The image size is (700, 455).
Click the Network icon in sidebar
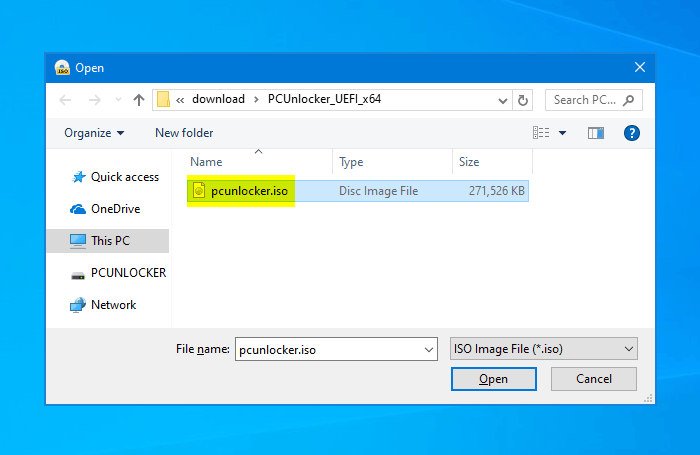click(x=78, y=305)
